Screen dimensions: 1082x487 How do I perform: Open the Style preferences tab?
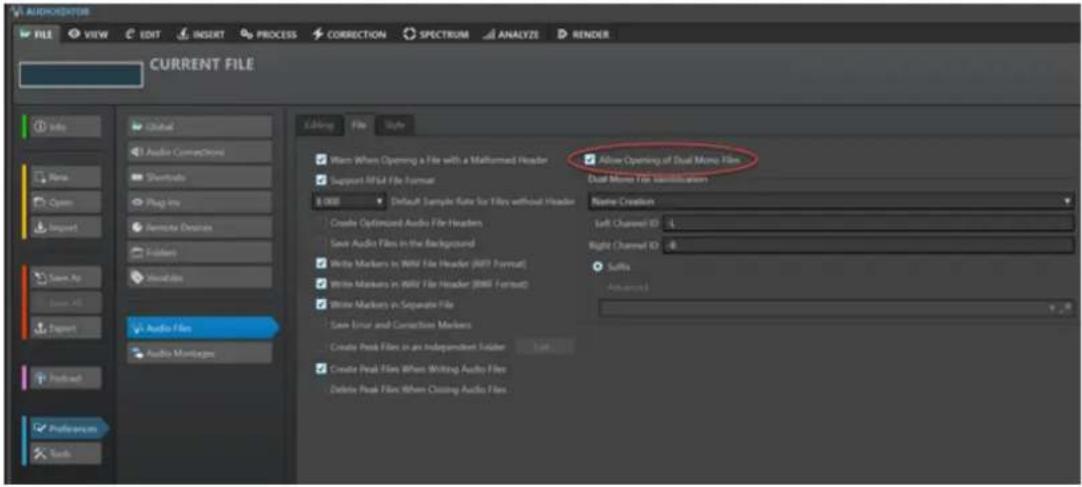click(x=395, y=125)
